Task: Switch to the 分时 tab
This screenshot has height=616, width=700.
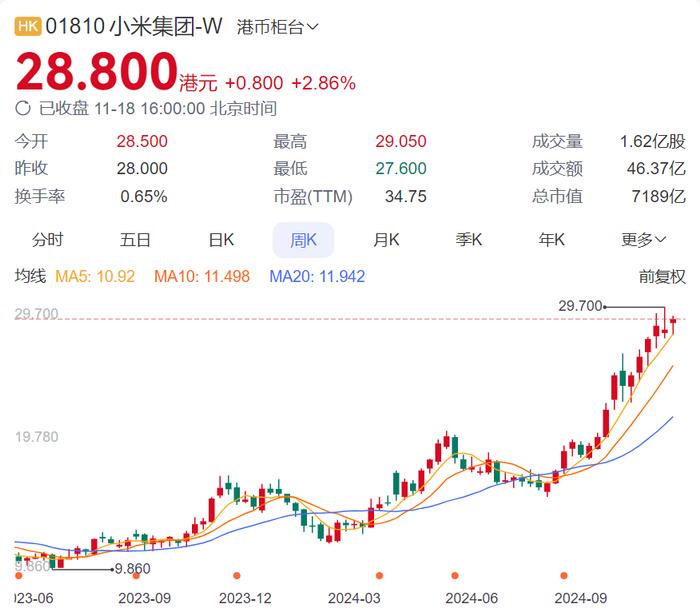Action: 47,240
